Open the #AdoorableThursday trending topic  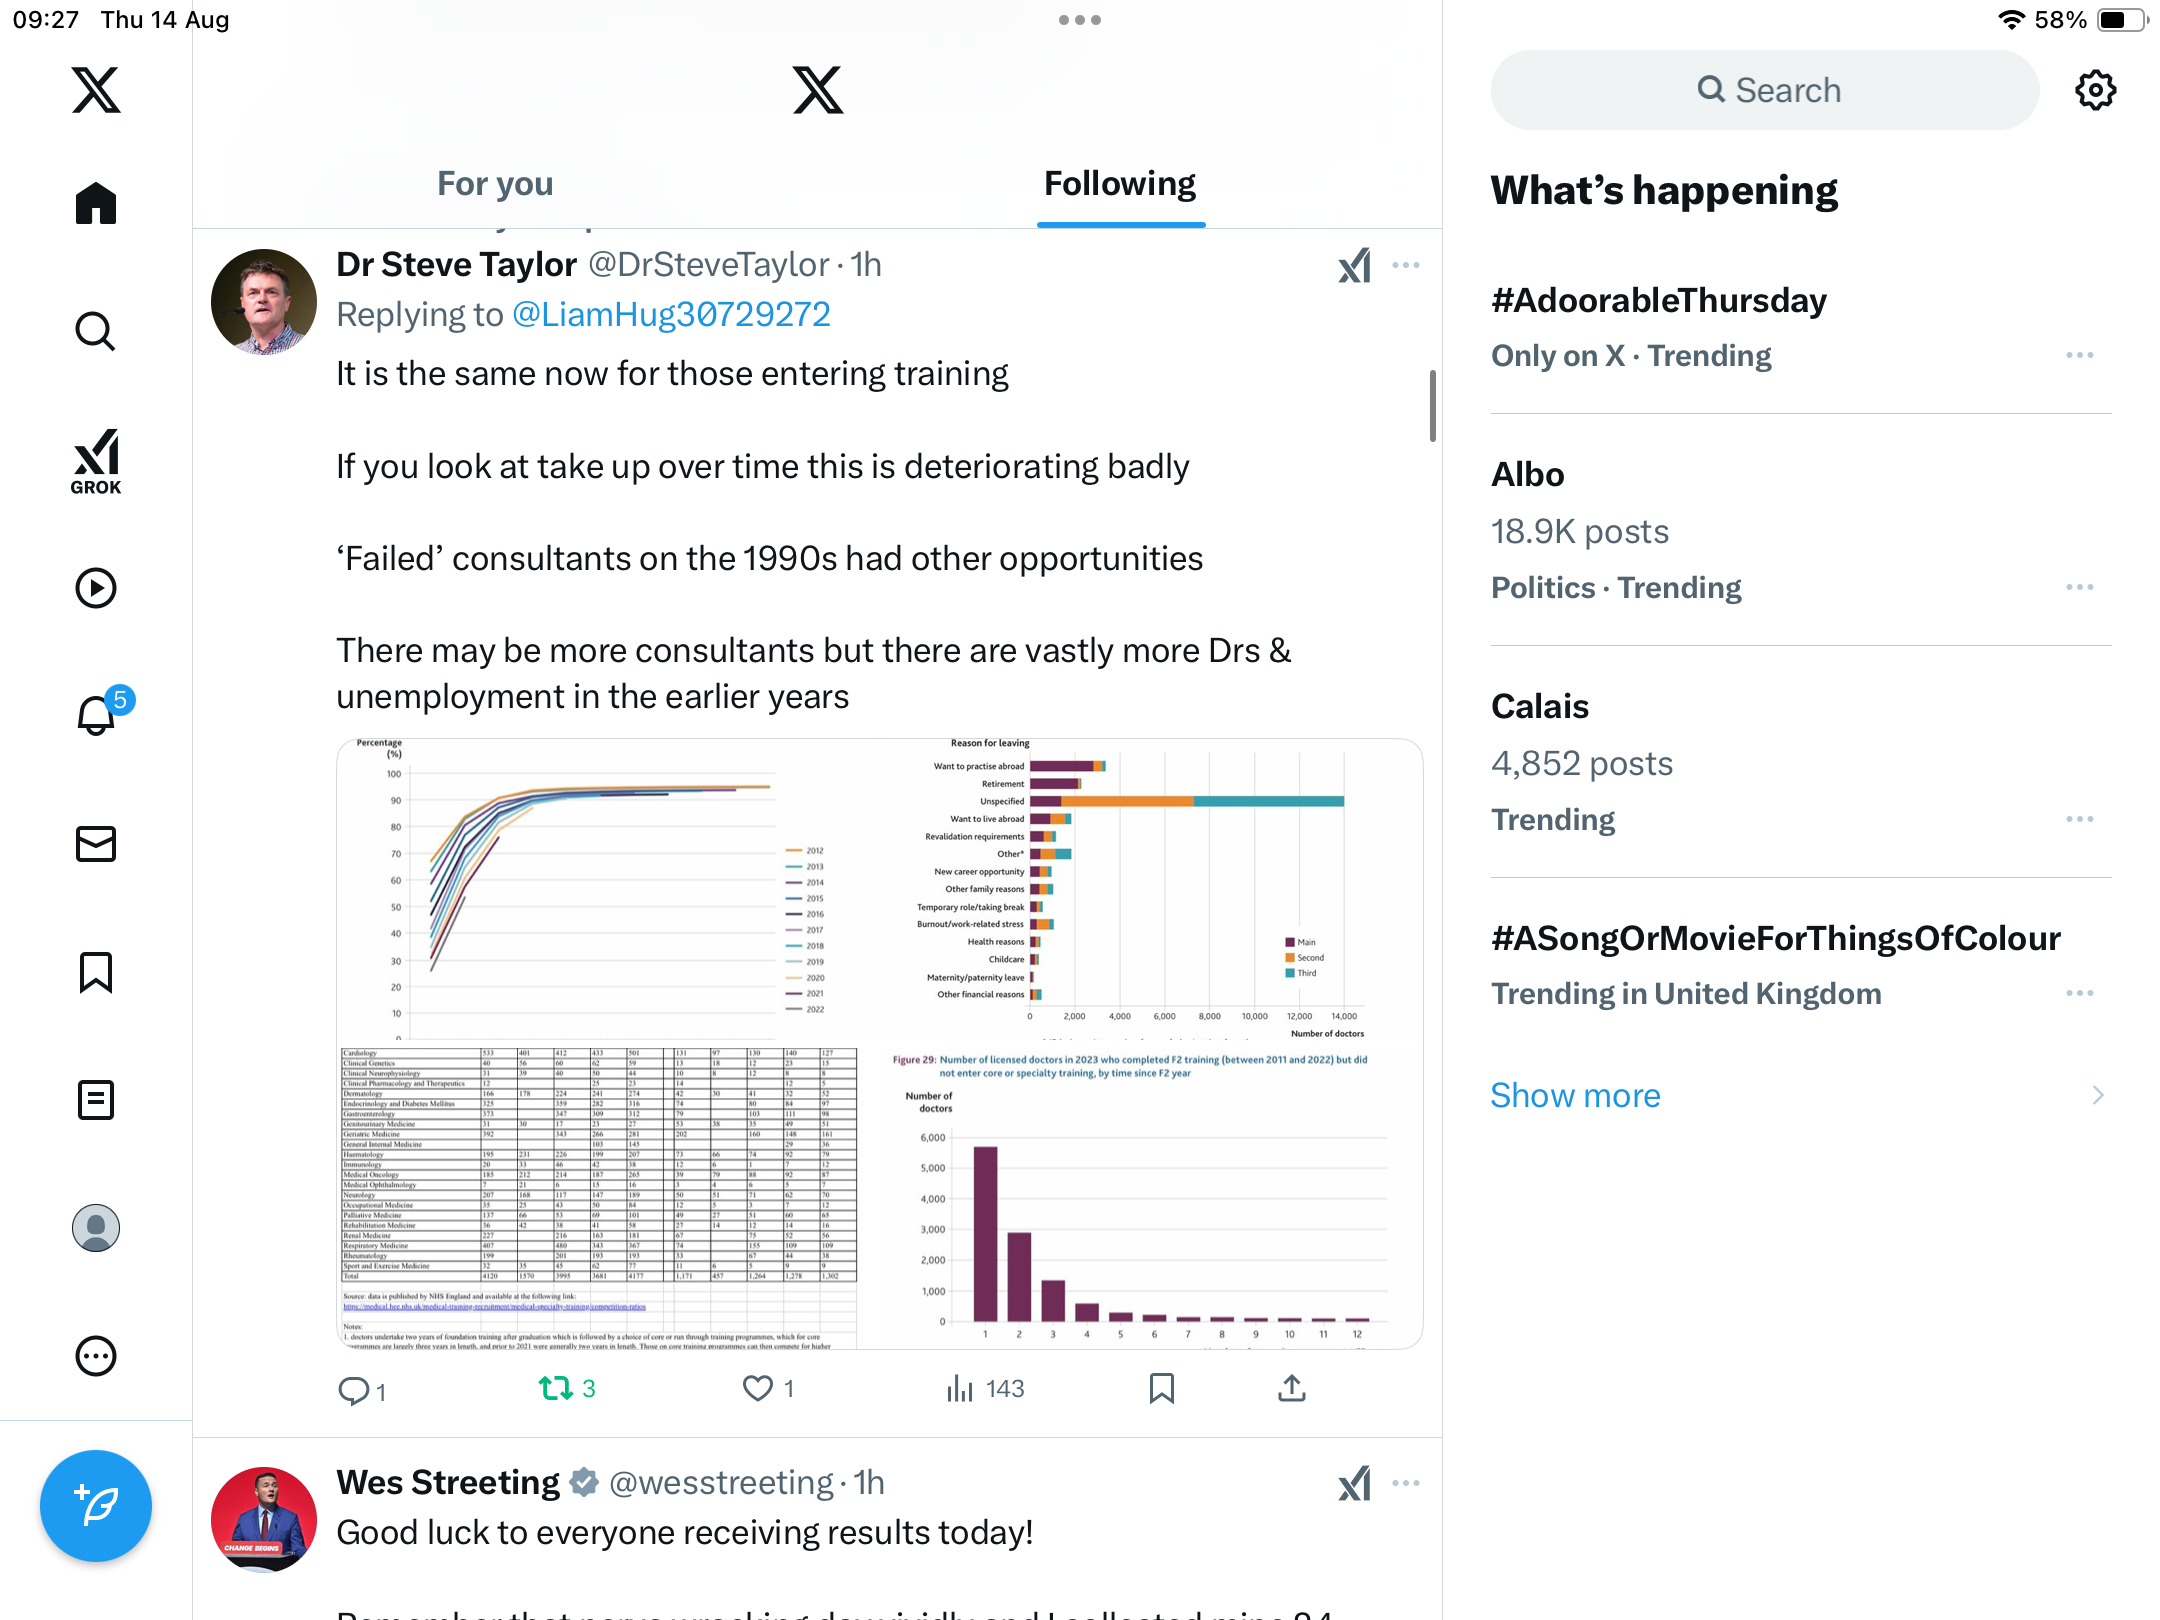[x=1658, y=300]
